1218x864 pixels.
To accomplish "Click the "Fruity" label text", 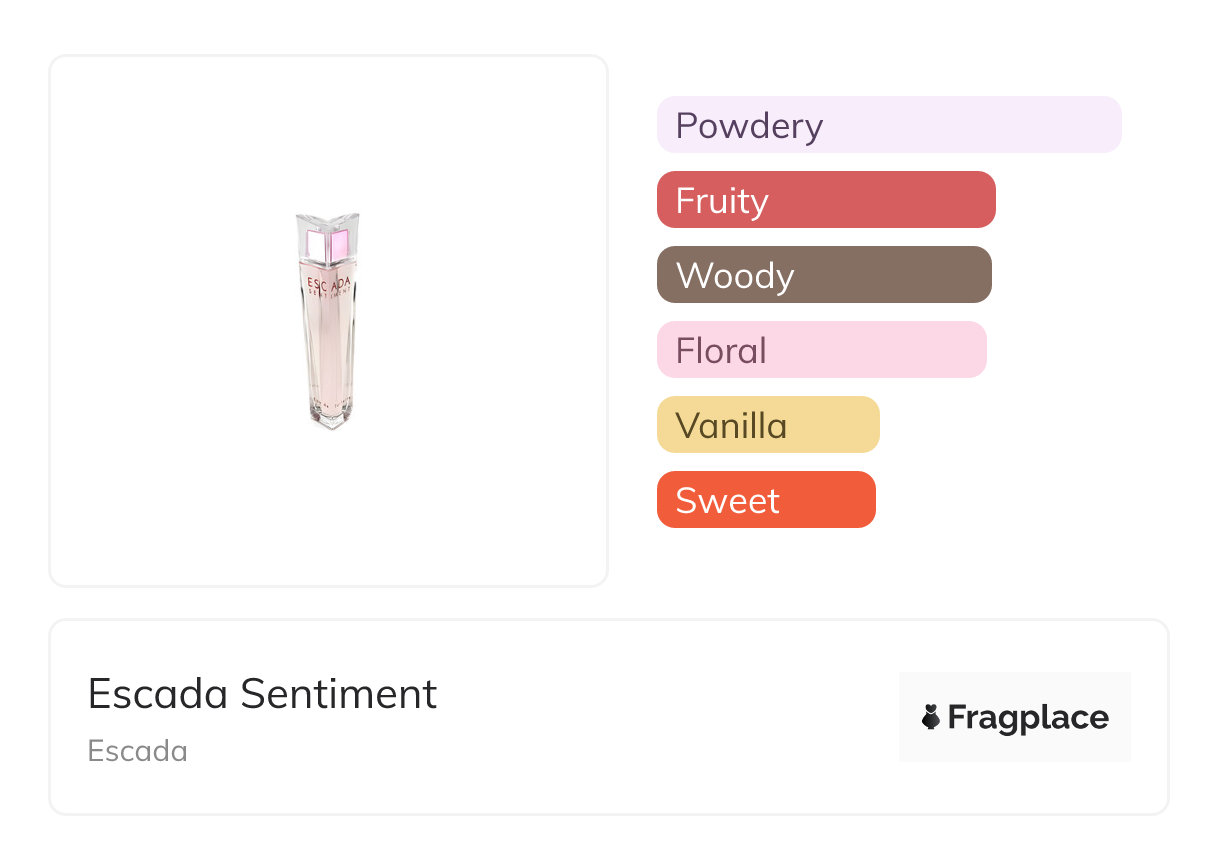I will point(722,201).
